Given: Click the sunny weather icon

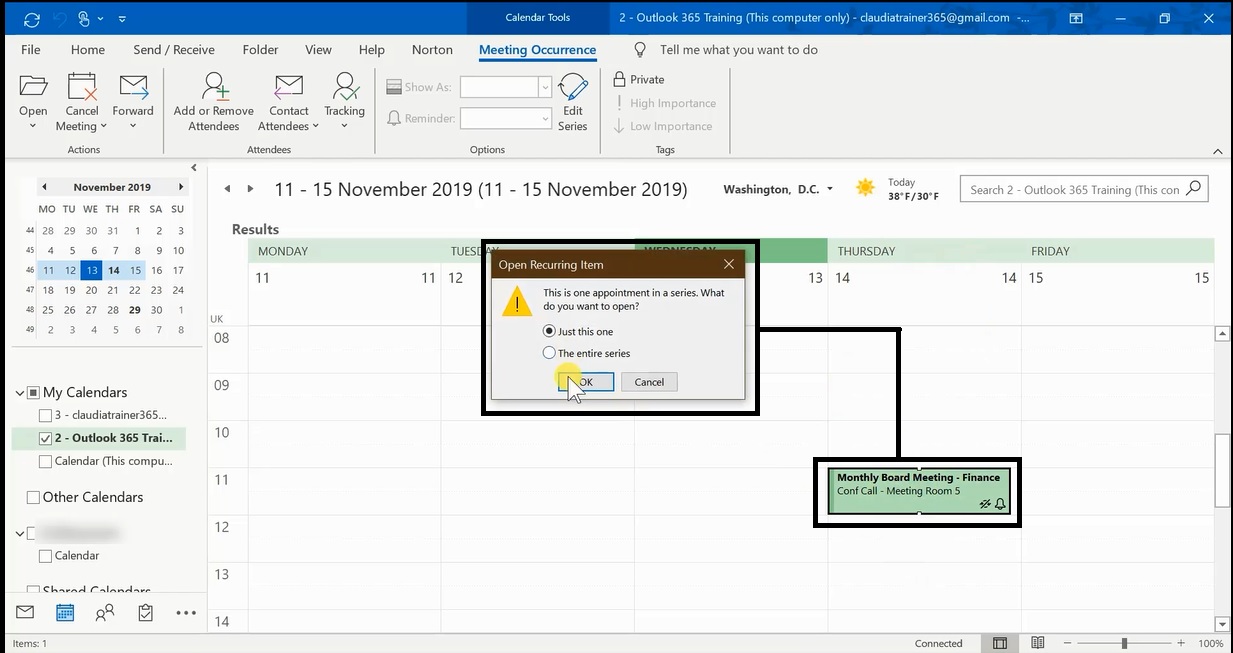Looking at the screenshot, I should [x=866, y=188].
